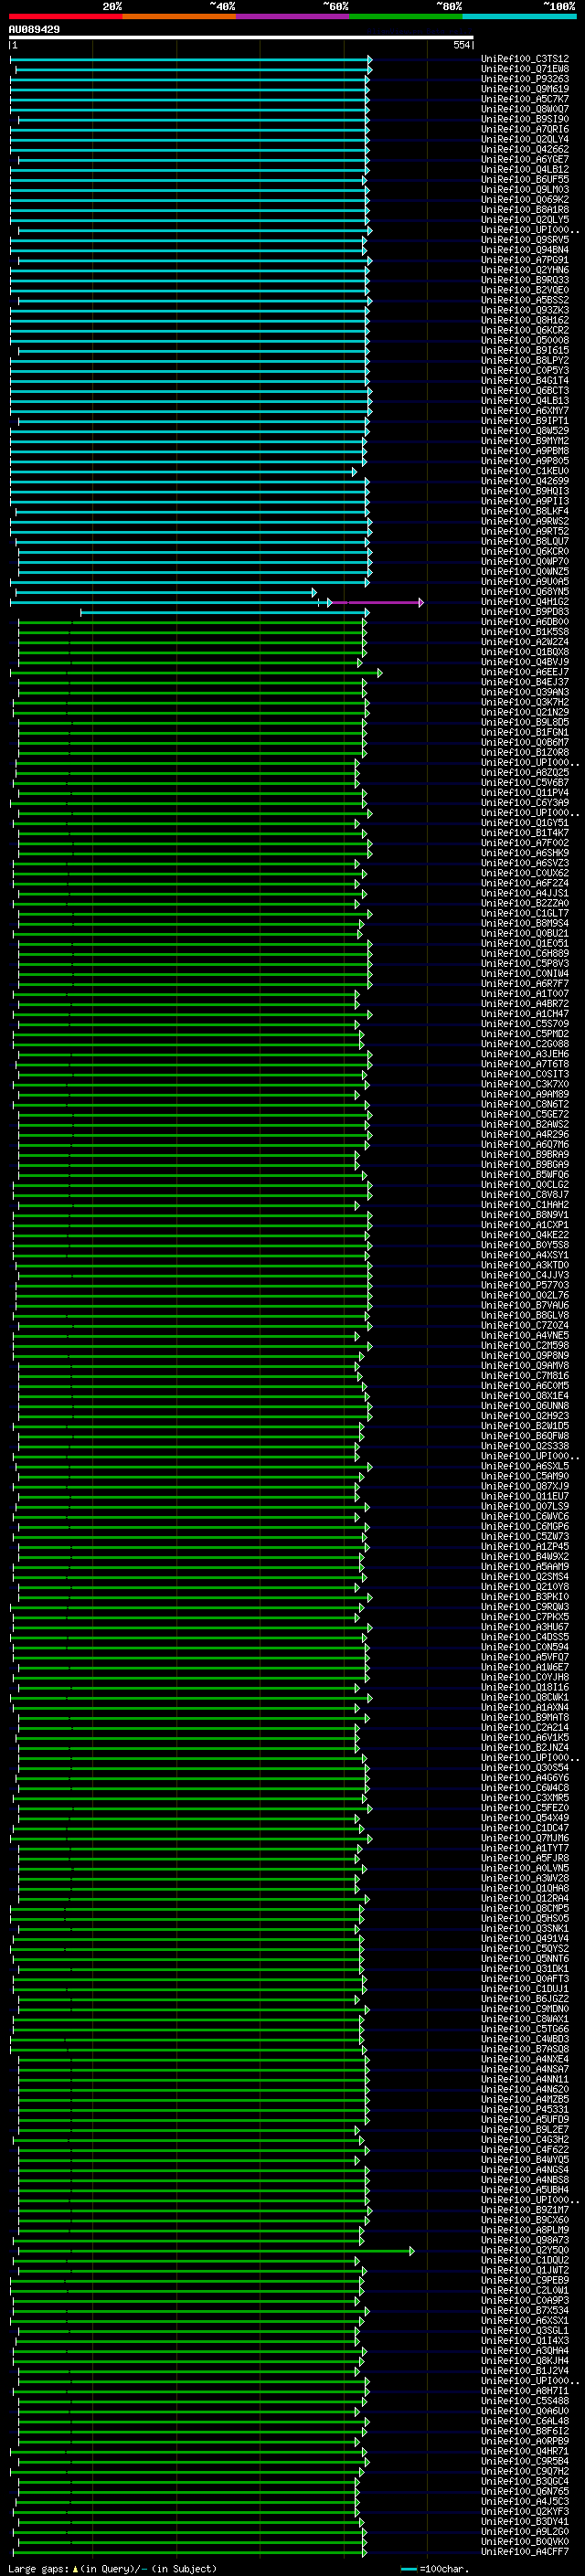585x2576 pixels.
Task: Select hit label UniRef100_B2VQE0
Action: coord(525,290)
